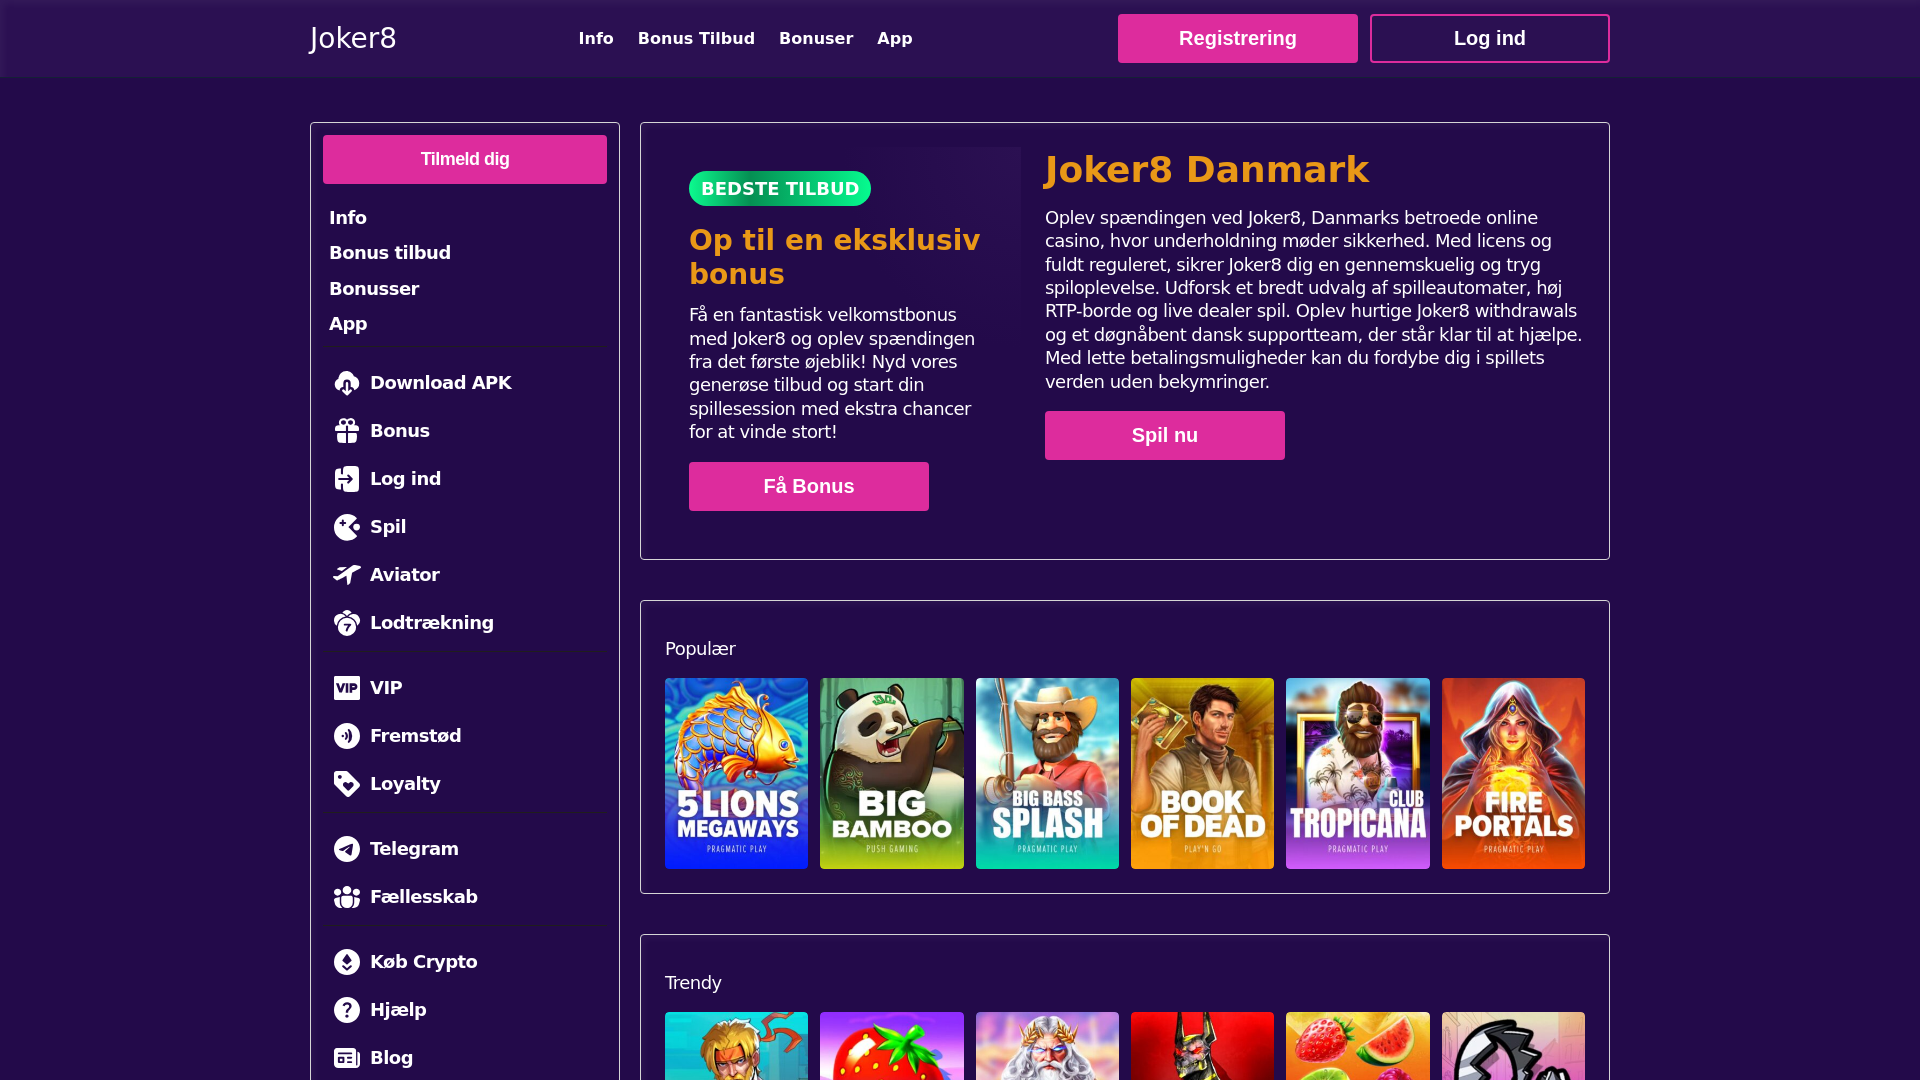The height and width of the screenshot is (1080, 1920).
Task: Click the Fremstød promotion icon
Action: pos(347,736)
